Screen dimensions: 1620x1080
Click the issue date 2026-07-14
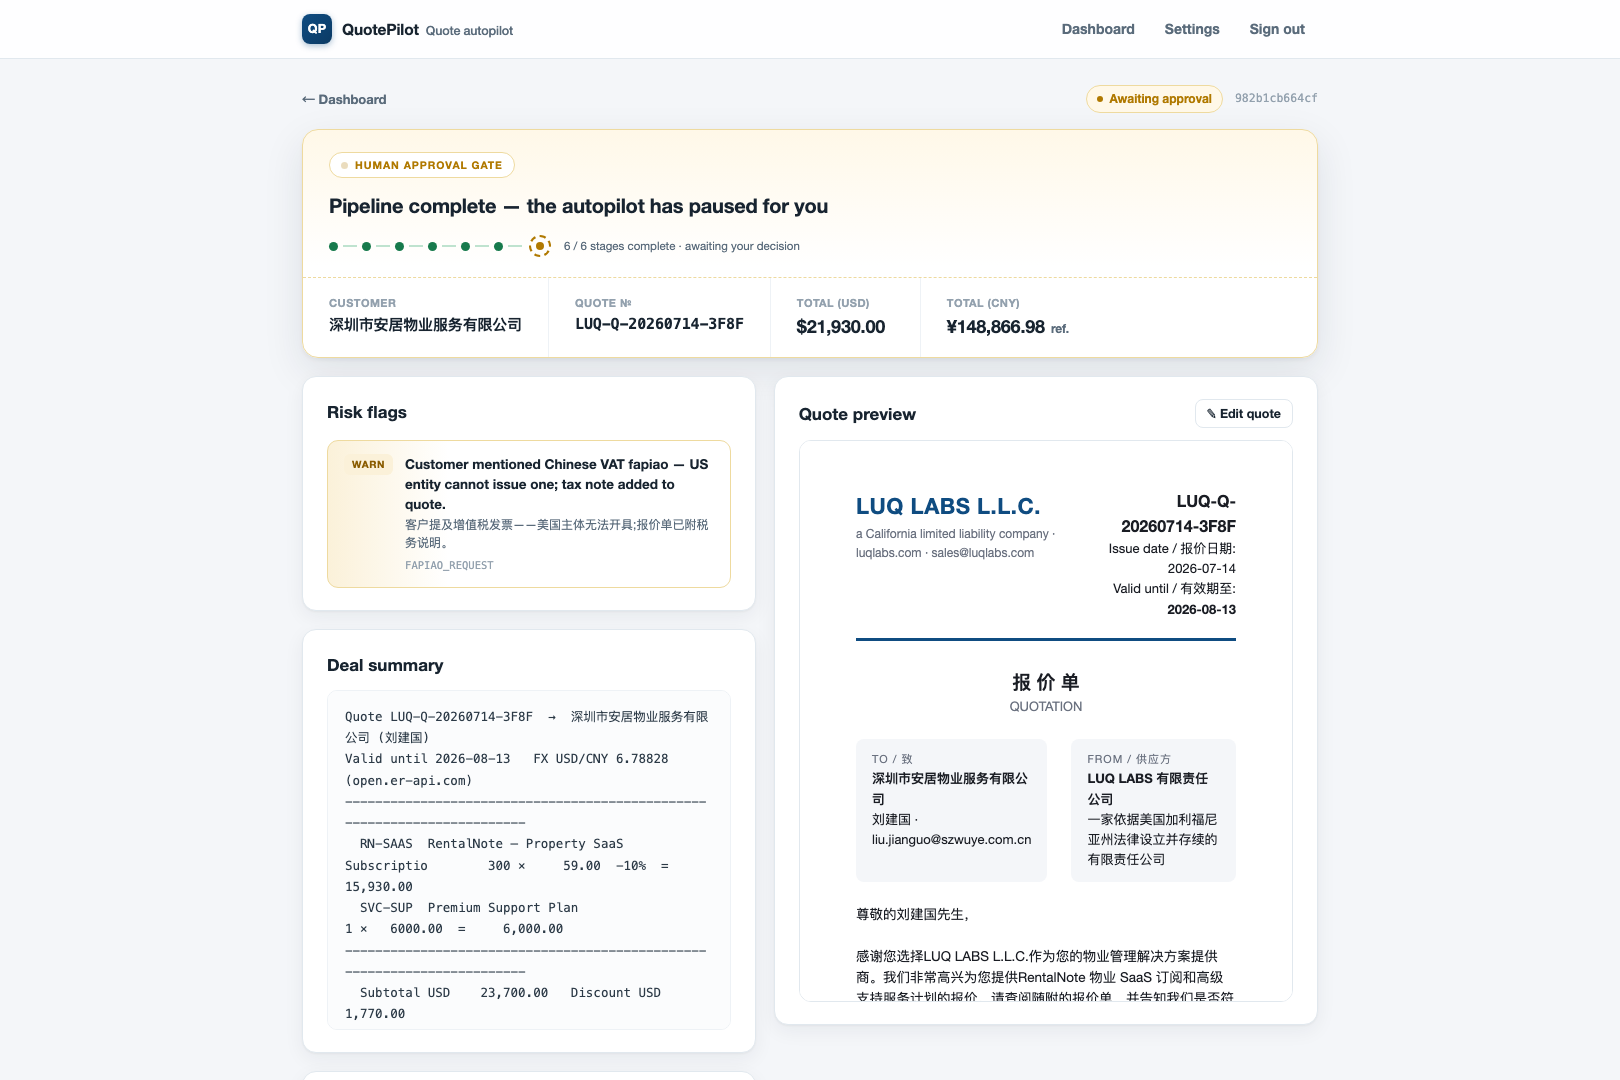pos(1201,569)
